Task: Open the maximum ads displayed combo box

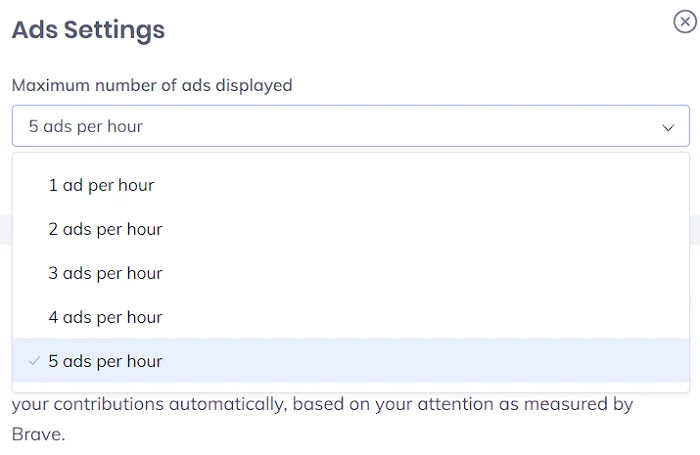Action: coord(350,127)
